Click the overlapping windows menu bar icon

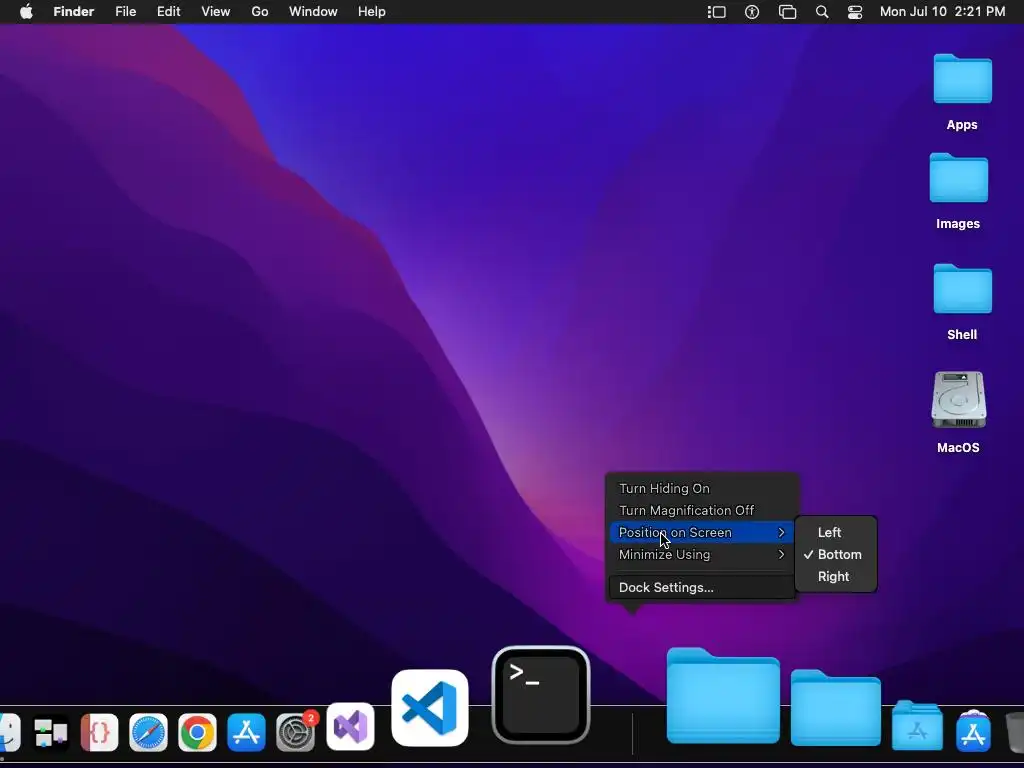(x=788, y=12)
